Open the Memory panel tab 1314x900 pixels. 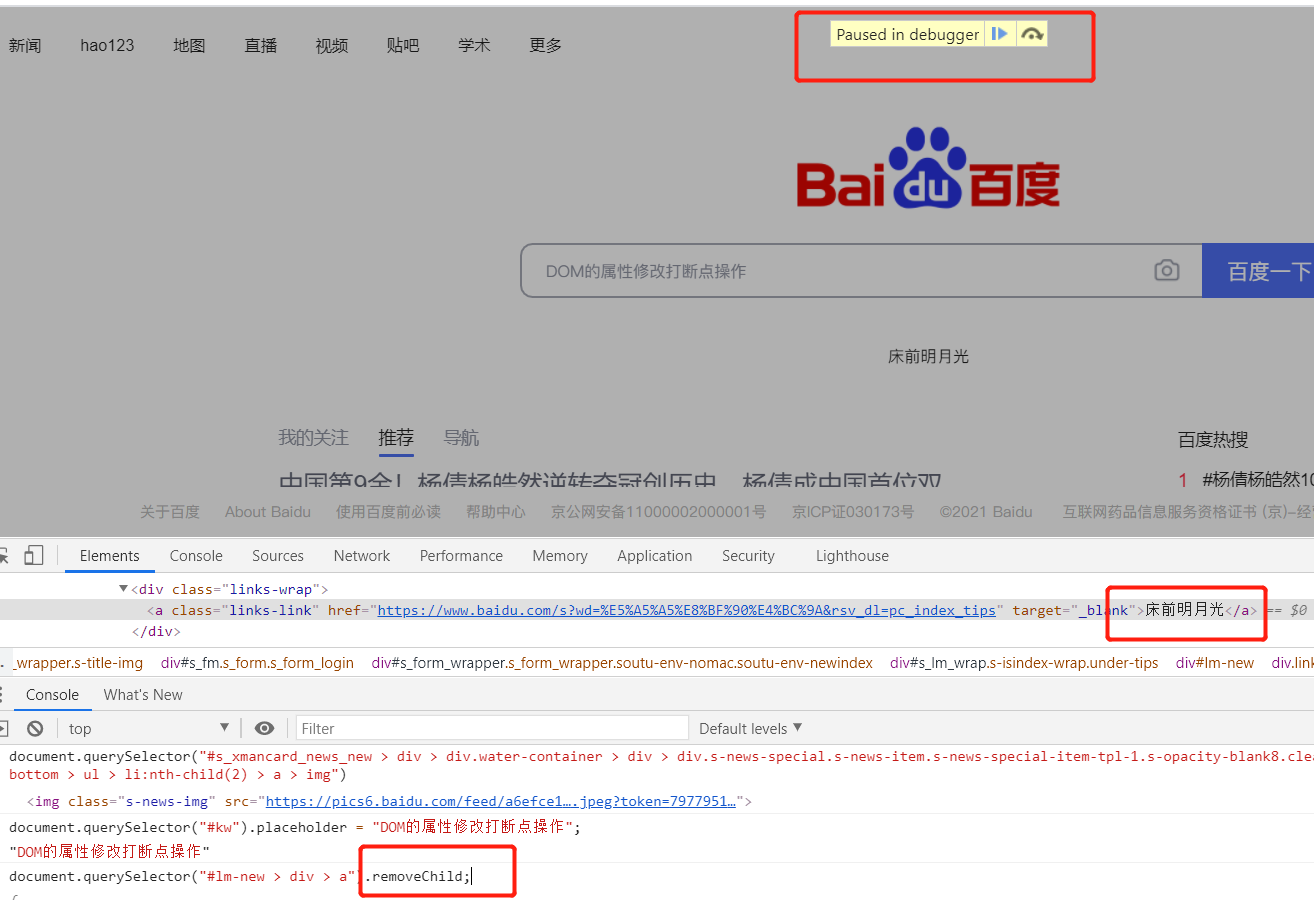pos(560,556)
